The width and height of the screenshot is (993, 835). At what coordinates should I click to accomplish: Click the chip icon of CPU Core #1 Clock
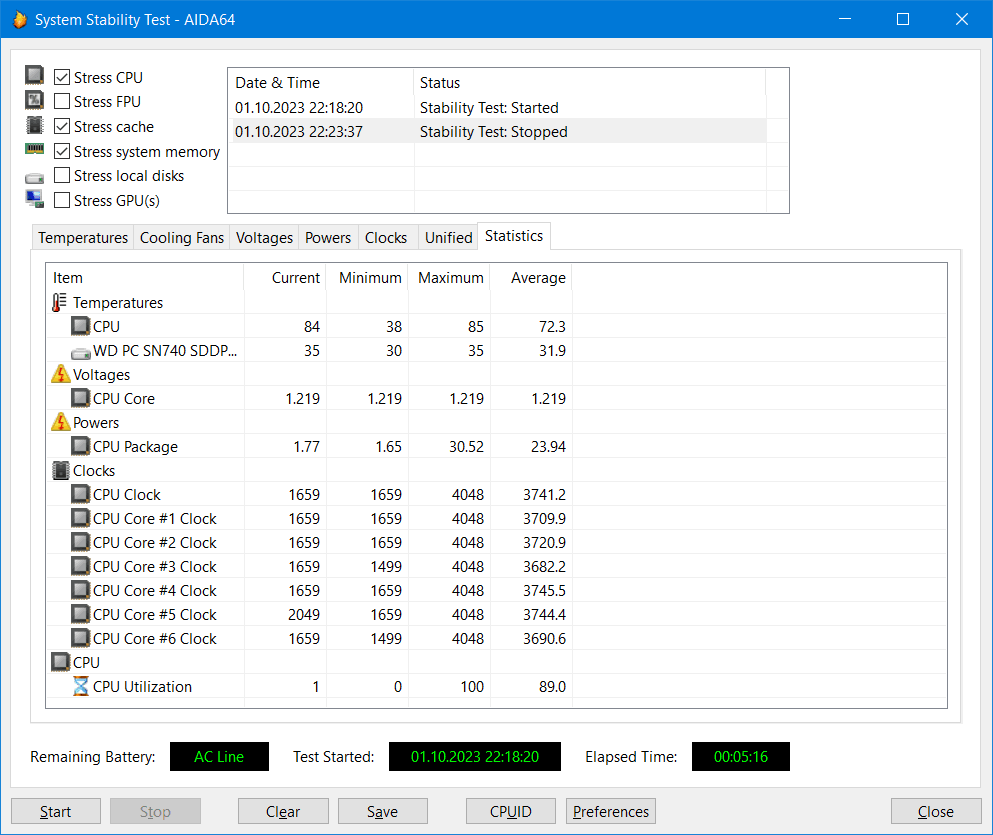pyautogui.click(x=80, y=518)
